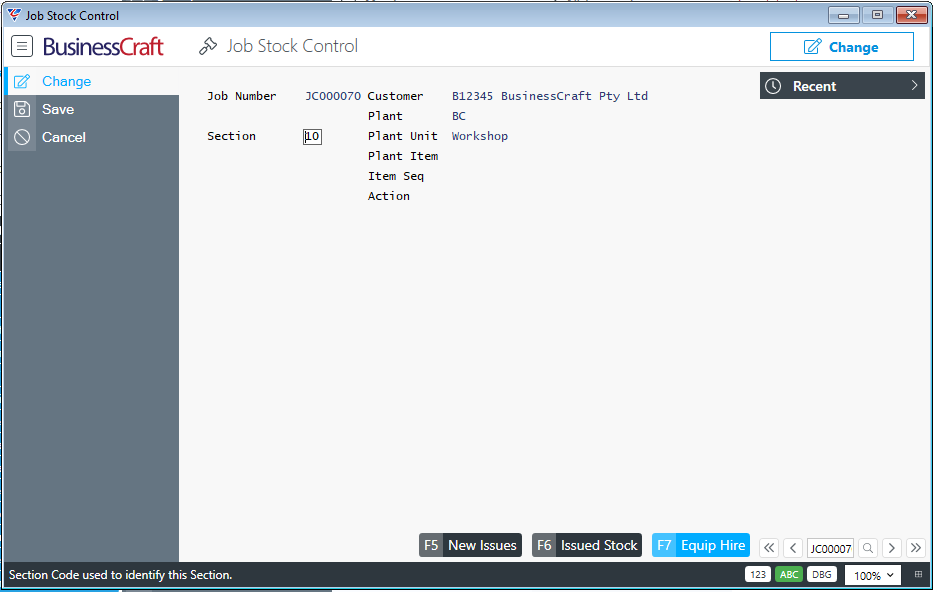This screenshot has height=592, width=937.
Task: Jump to the last record
Action: 915,548
